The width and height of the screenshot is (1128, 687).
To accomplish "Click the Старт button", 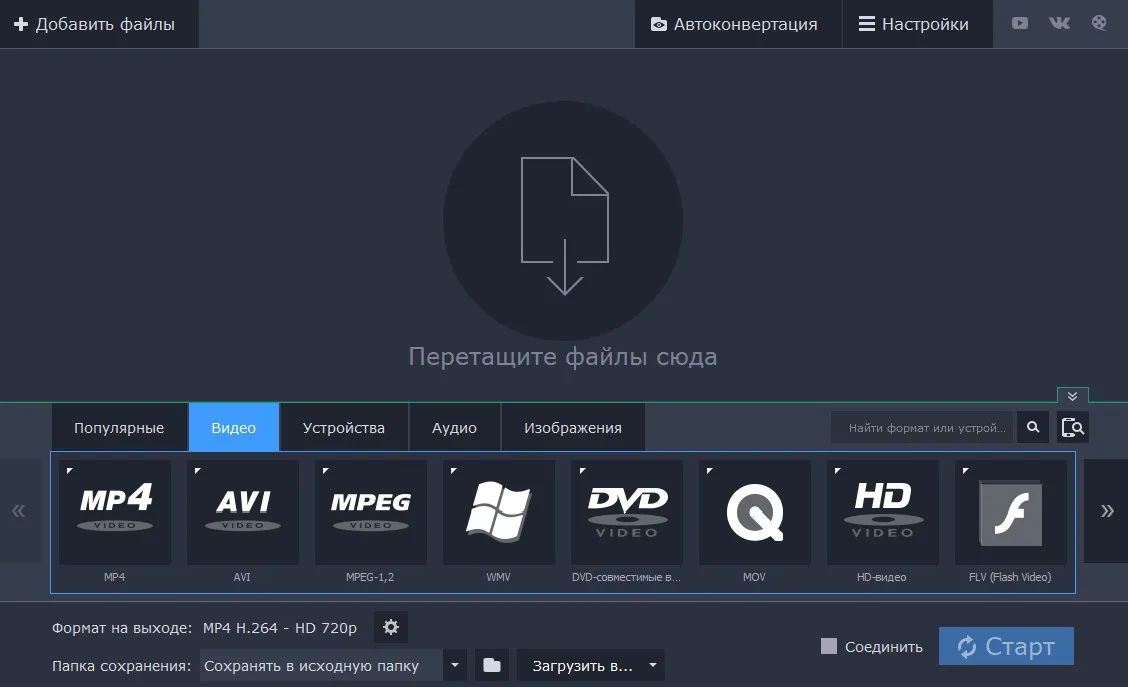I will [1006, 646].
